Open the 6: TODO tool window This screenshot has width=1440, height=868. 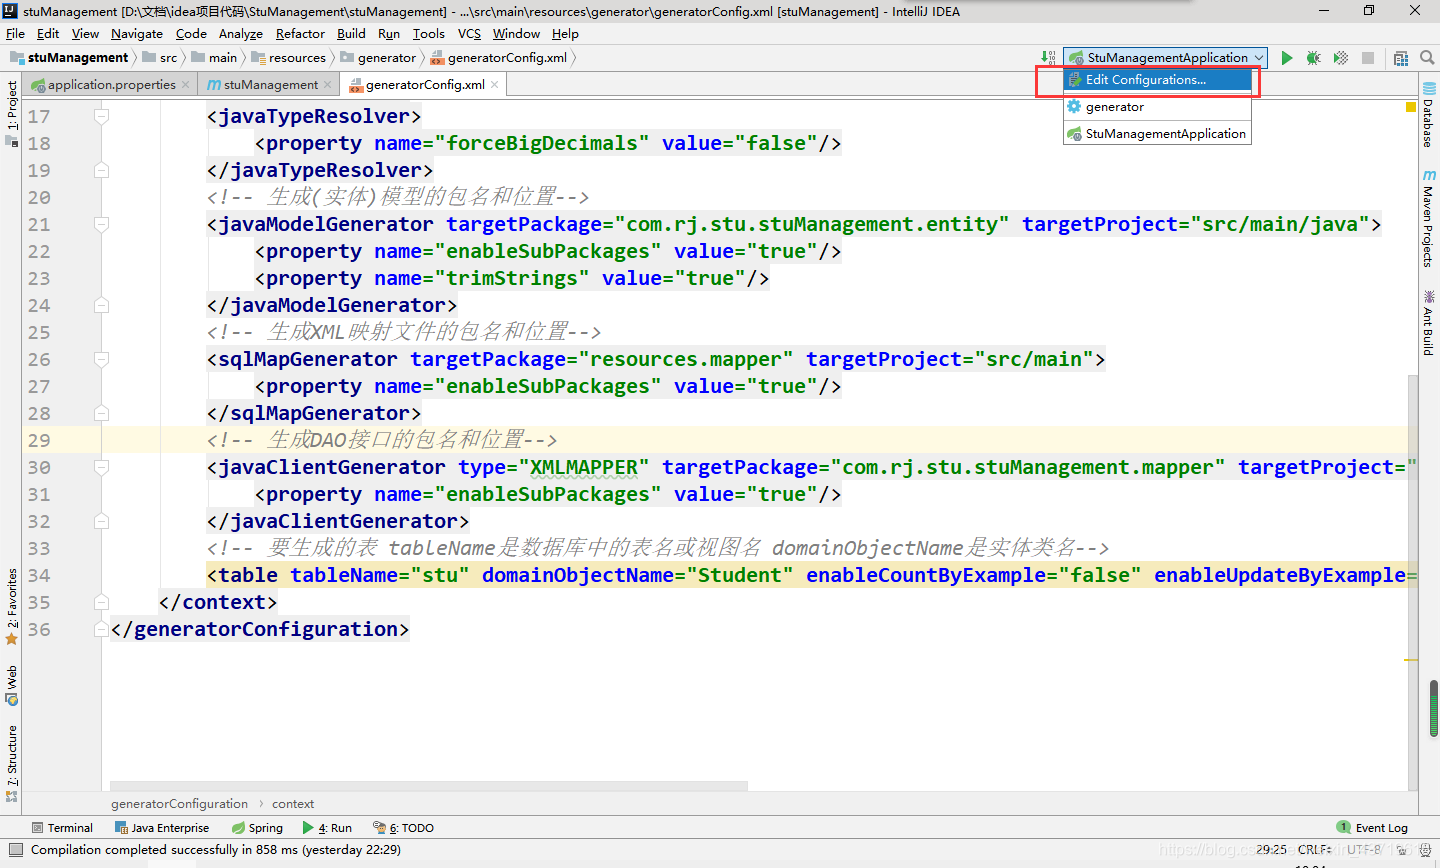(x=404, y=828)
